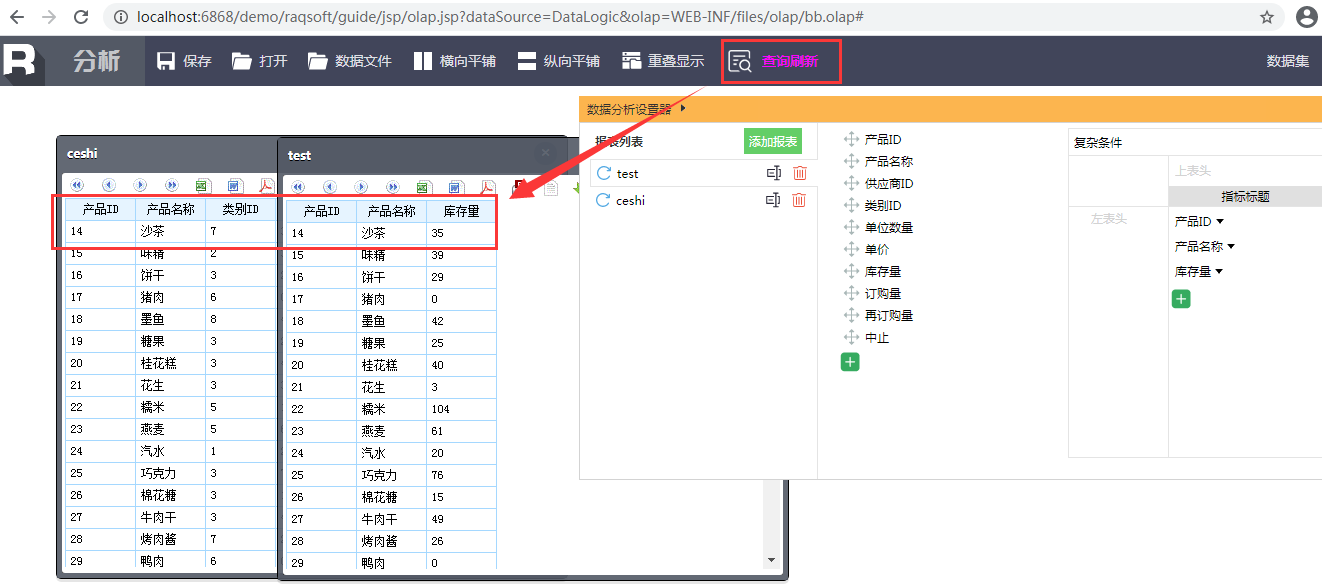The image size is (1322, 585).
Task: Export ceshi report to Word
Action: [x=234, y=185]
